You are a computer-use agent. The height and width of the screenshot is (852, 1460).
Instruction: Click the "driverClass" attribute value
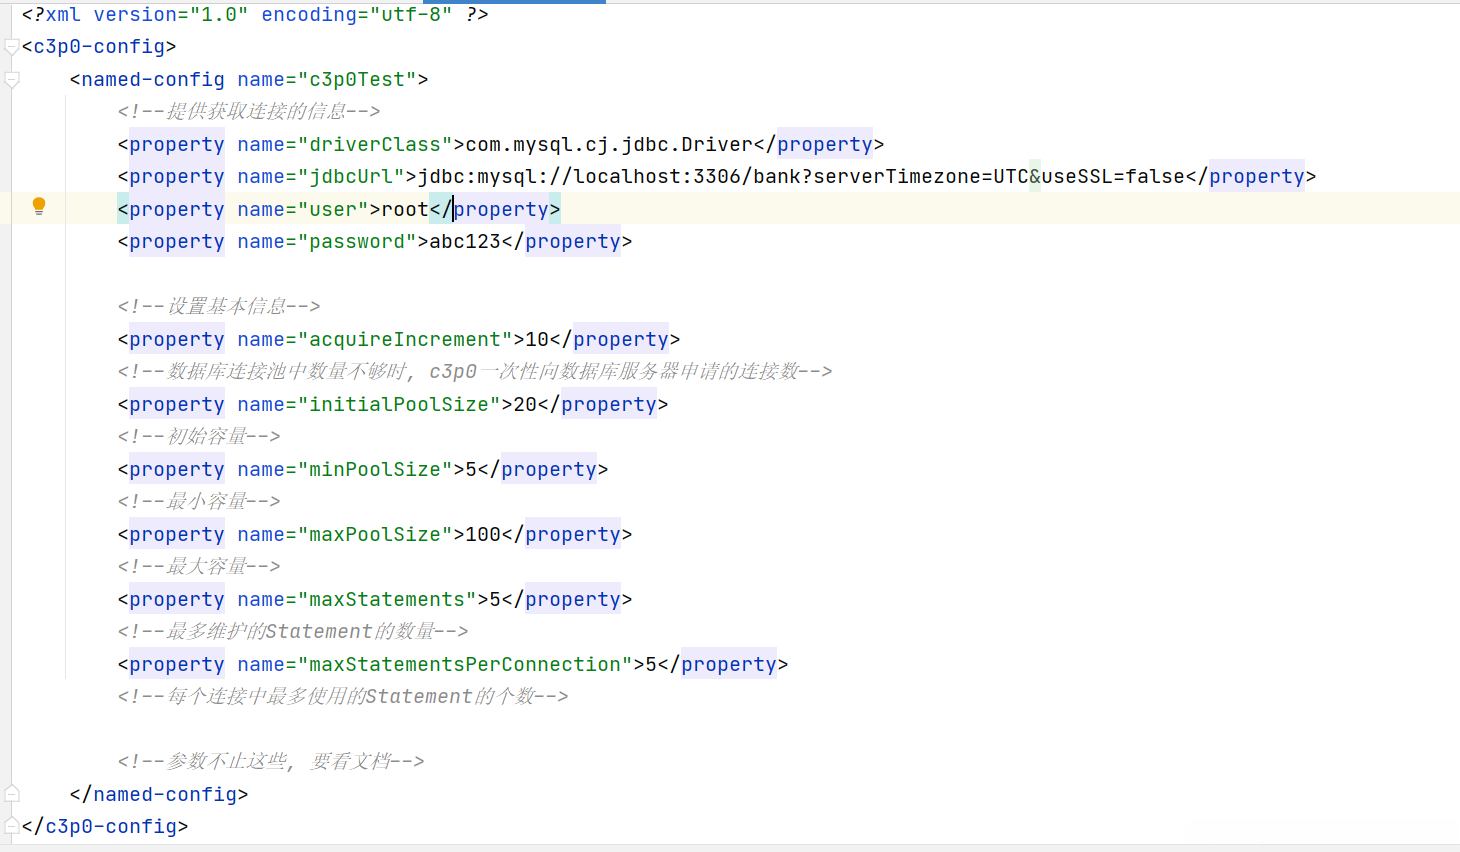[x=375, y=145]
